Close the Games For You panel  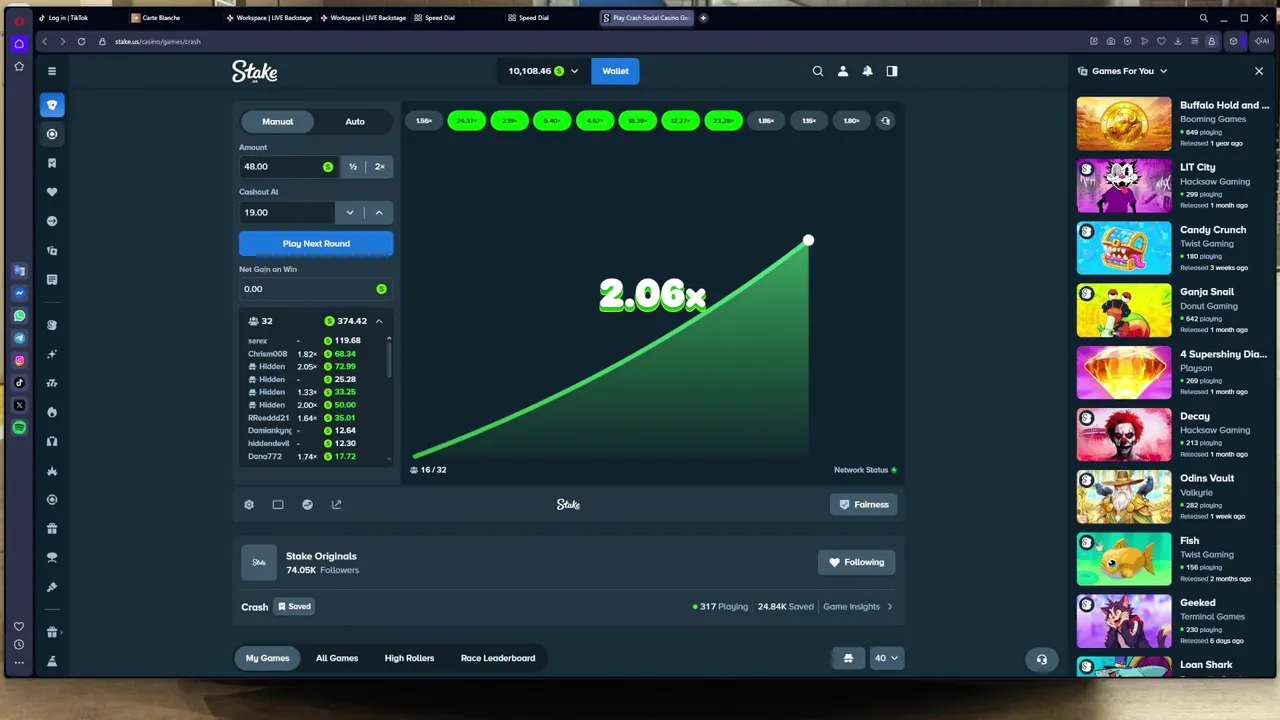coord(1259,71)
